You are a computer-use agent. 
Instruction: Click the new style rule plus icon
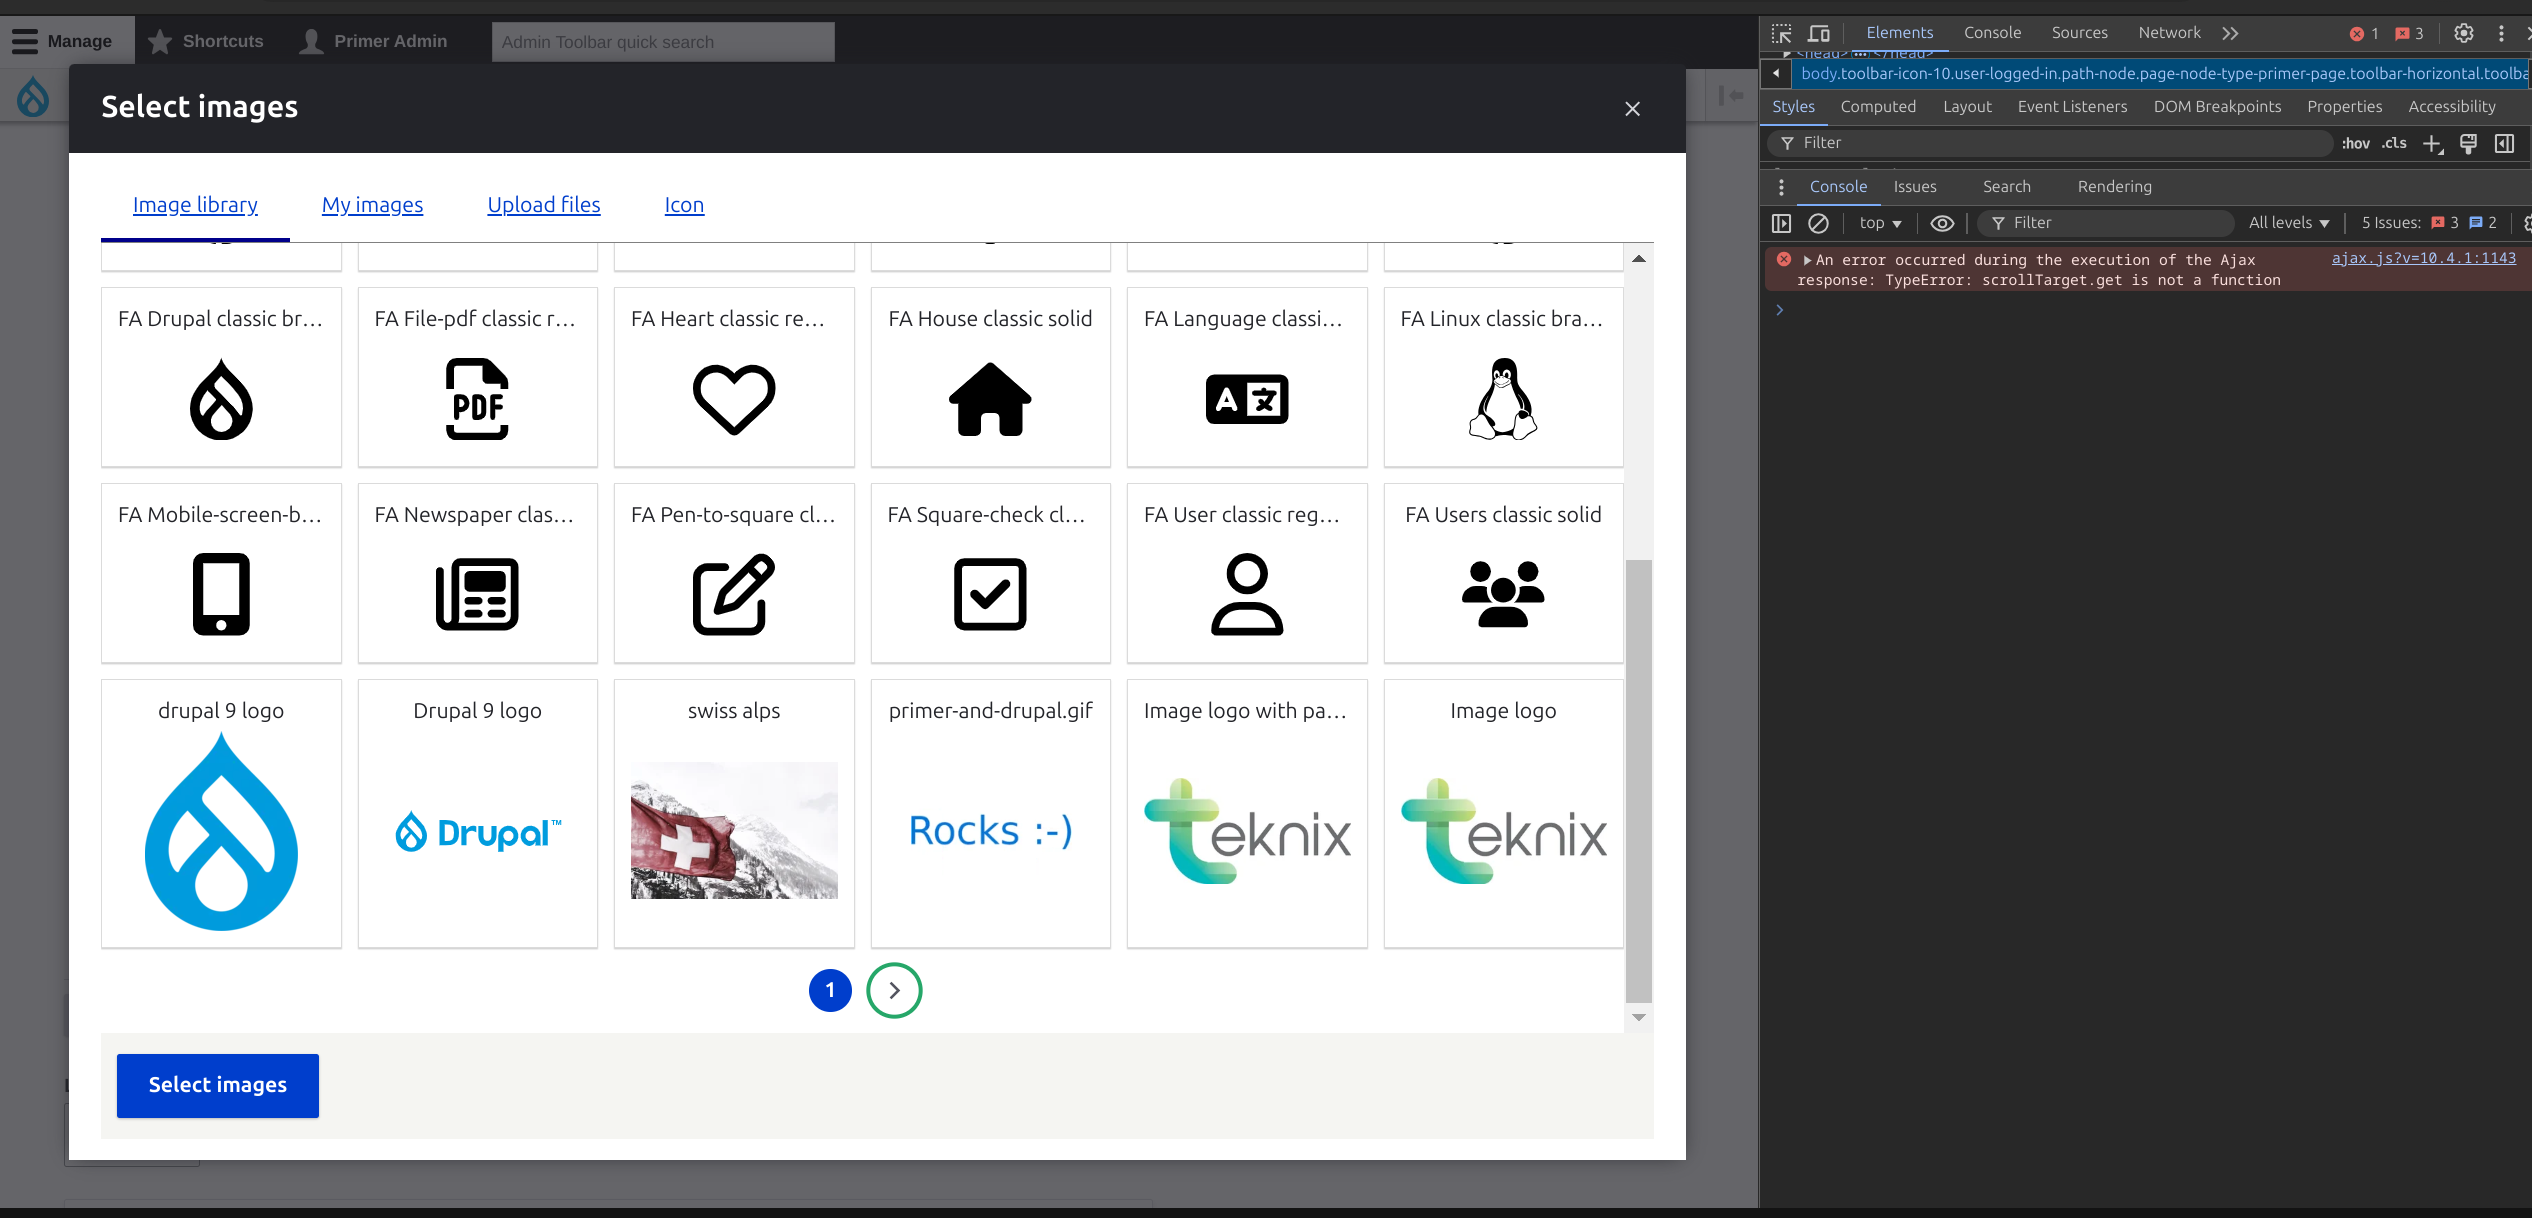click(2432, 144)
